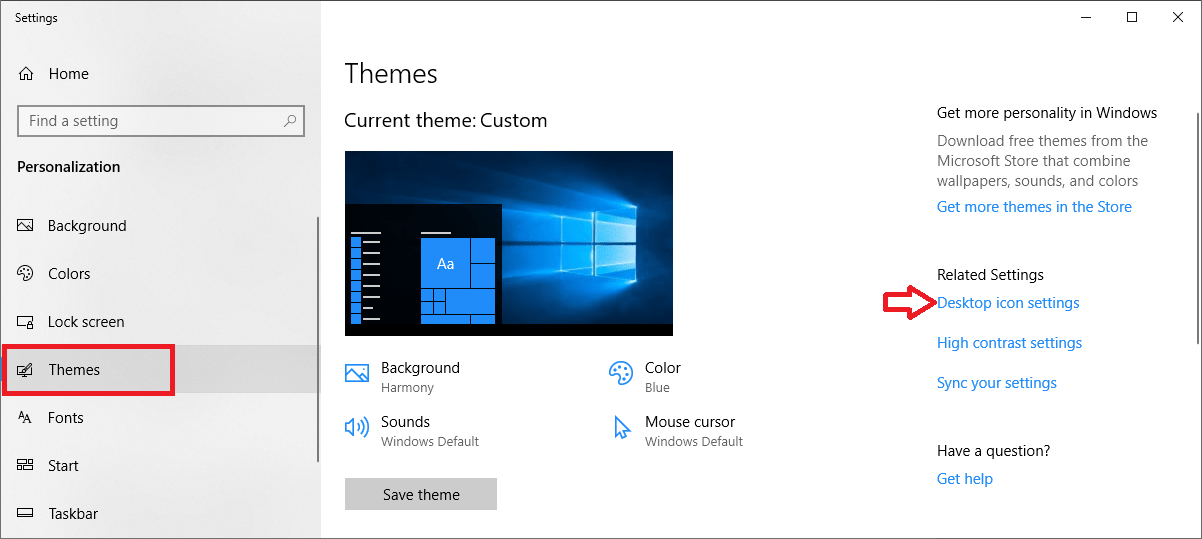Open High contrast settings link
Image resolution: width=1202 pixels, height=539 pixels.
click(1009, 343)
